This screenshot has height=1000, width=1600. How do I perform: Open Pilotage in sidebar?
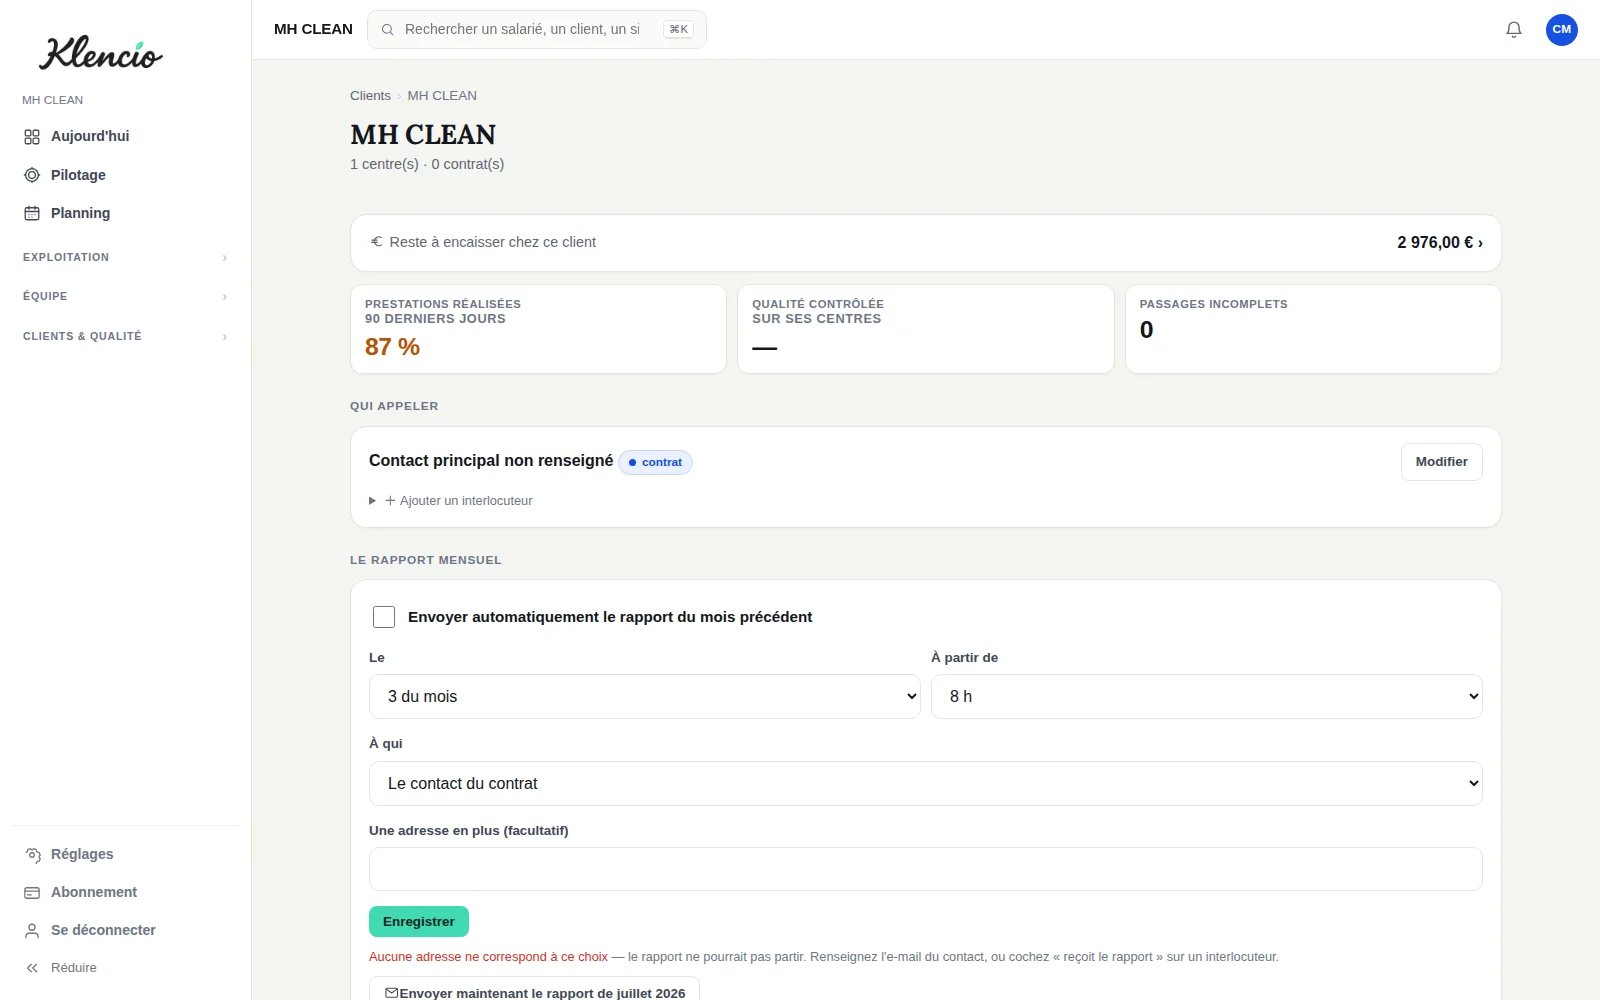tap(126, 175)
